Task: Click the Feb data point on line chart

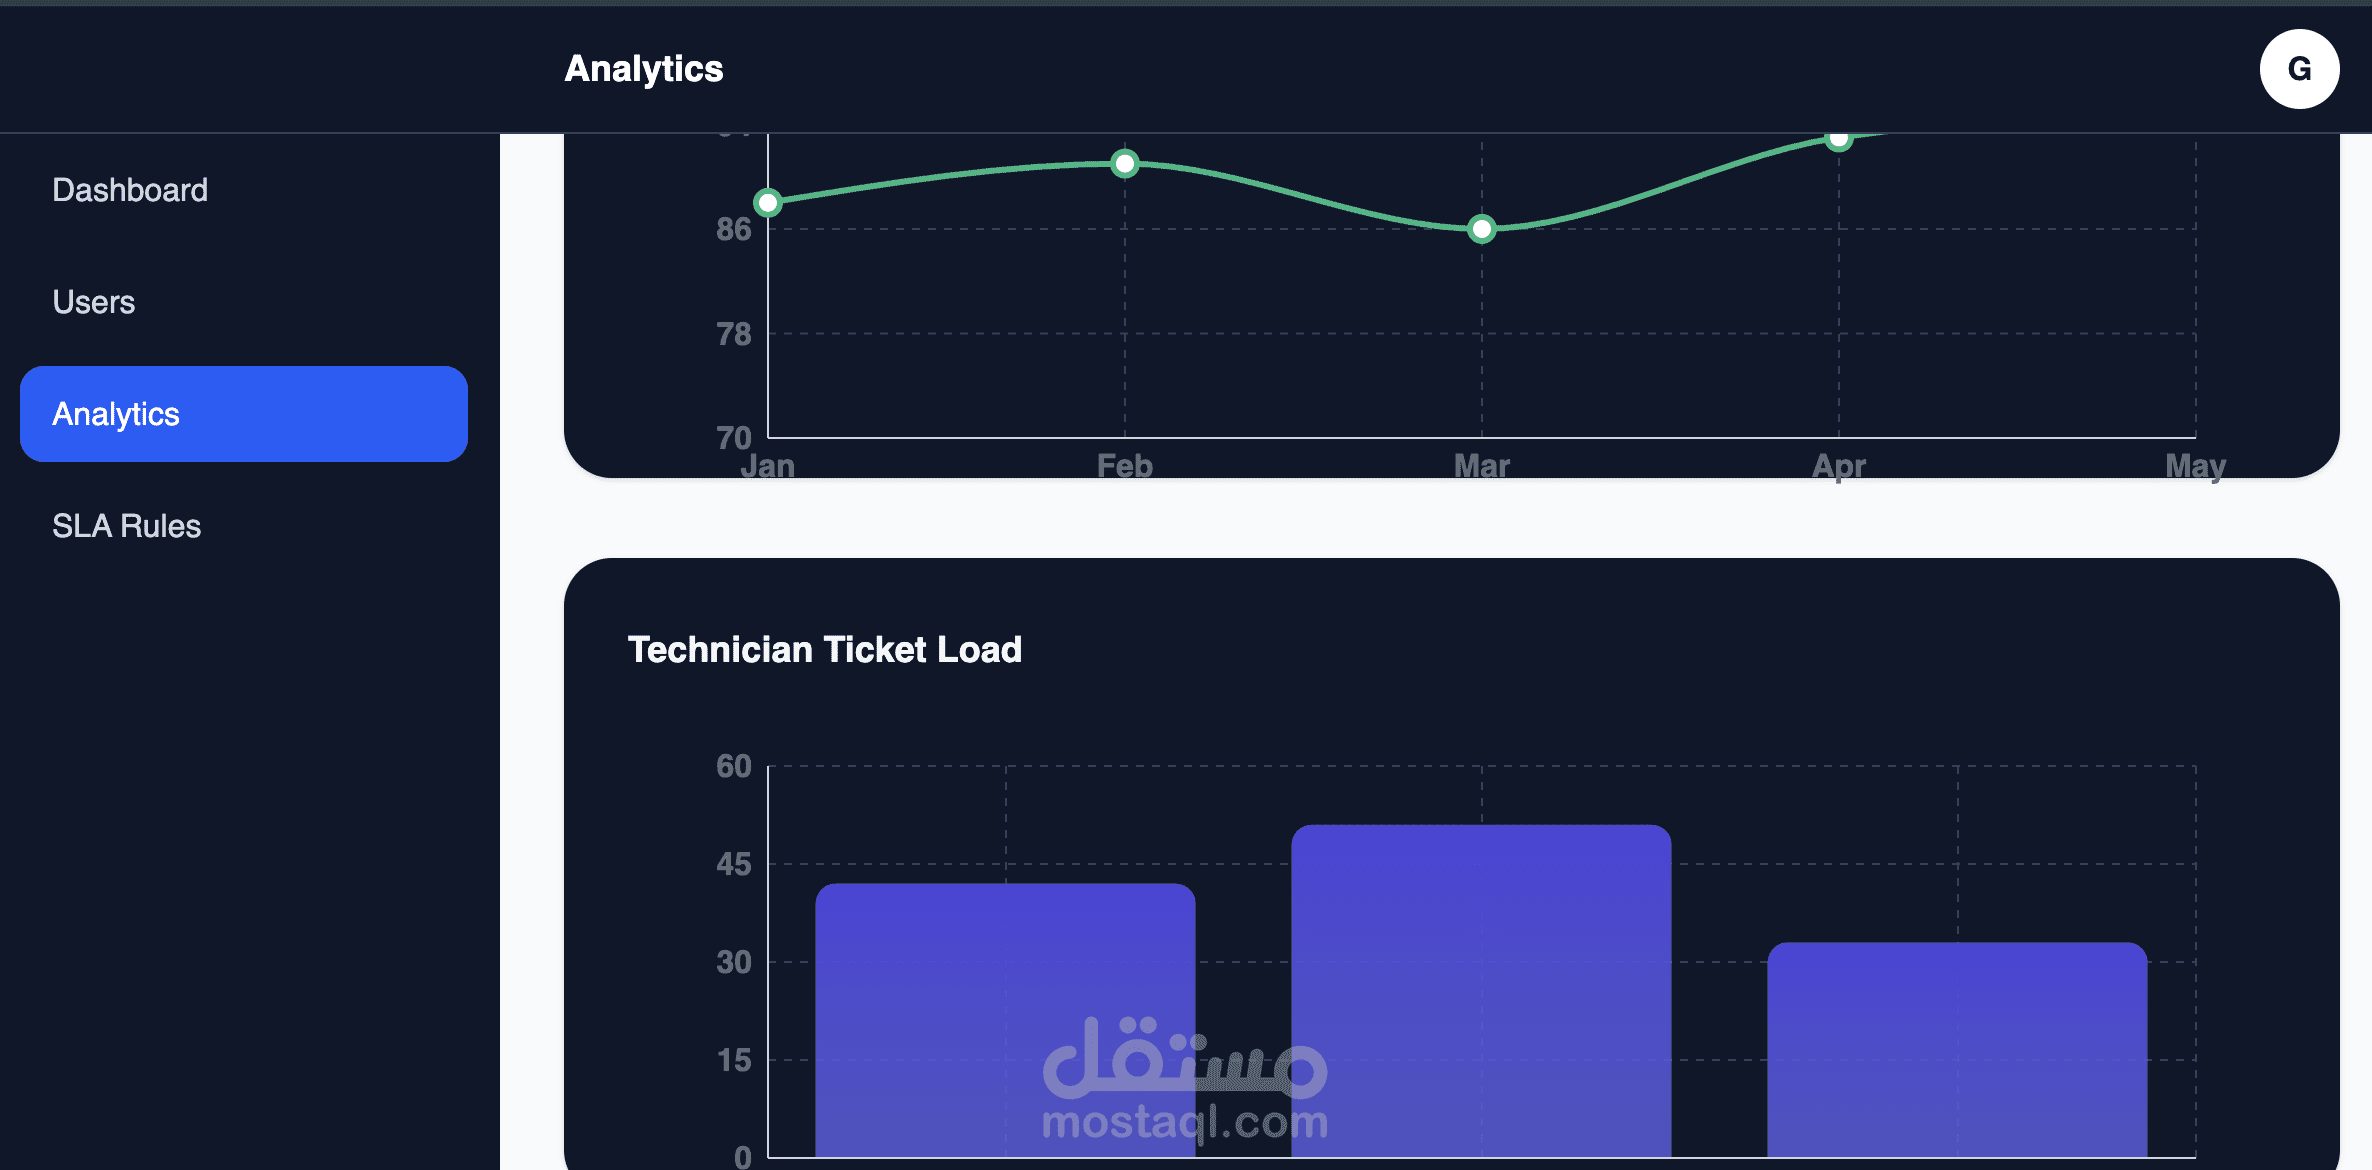Action: [x=1125, y=163]
